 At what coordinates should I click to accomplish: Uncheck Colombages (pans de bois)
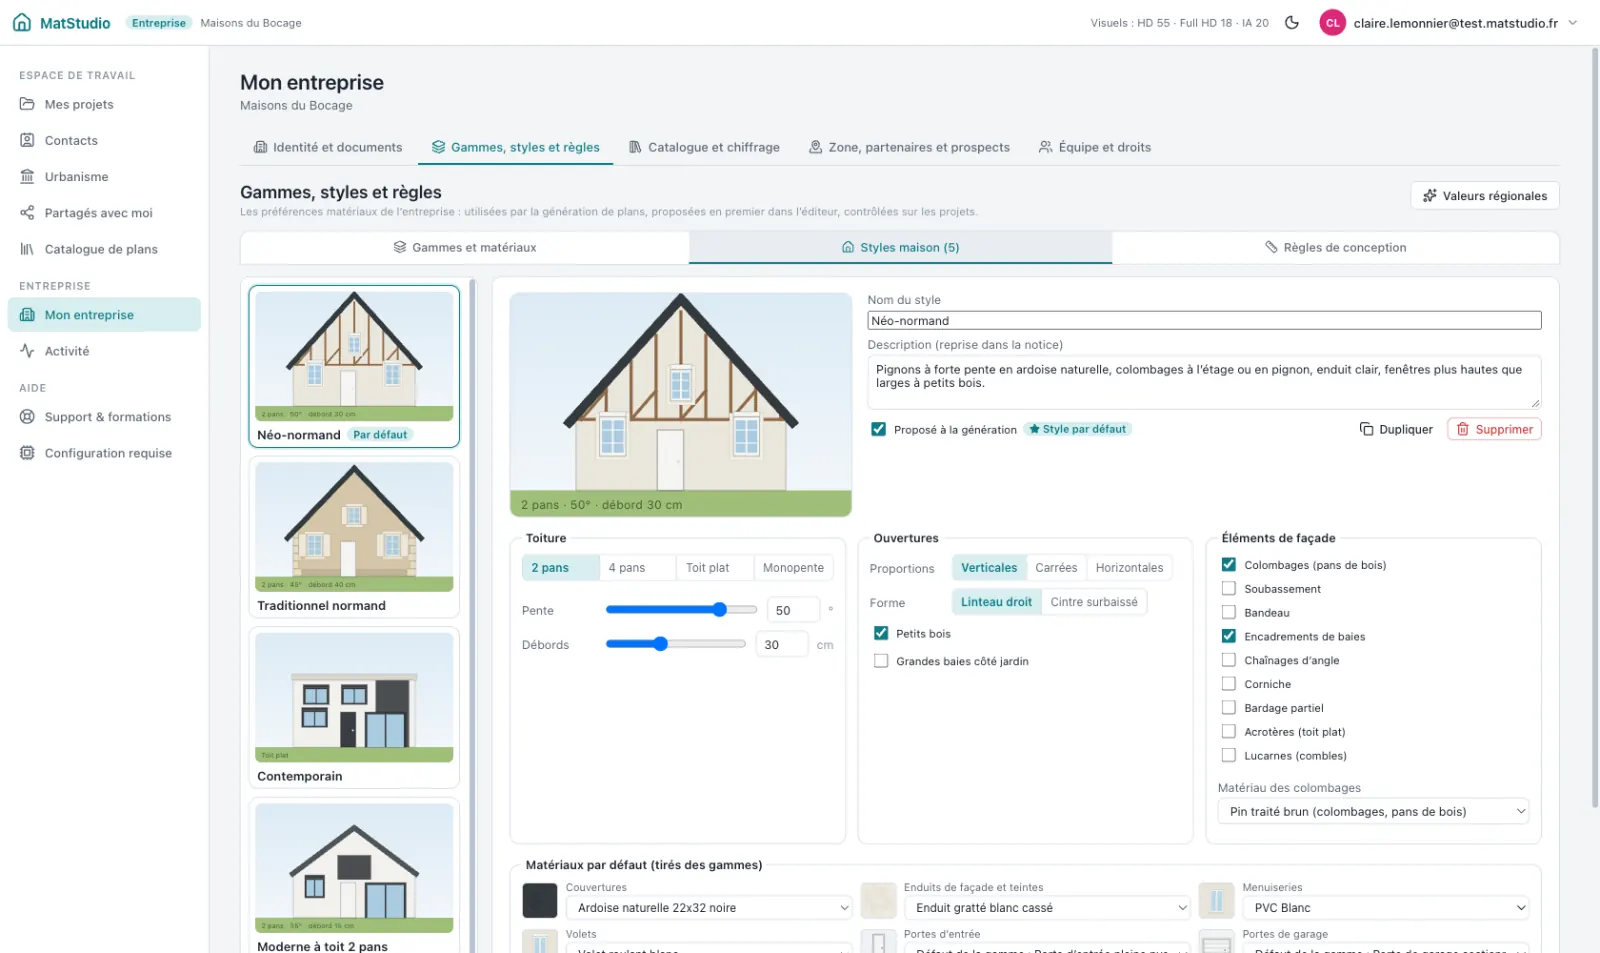pyautogui.click(x=1229, y=565)
